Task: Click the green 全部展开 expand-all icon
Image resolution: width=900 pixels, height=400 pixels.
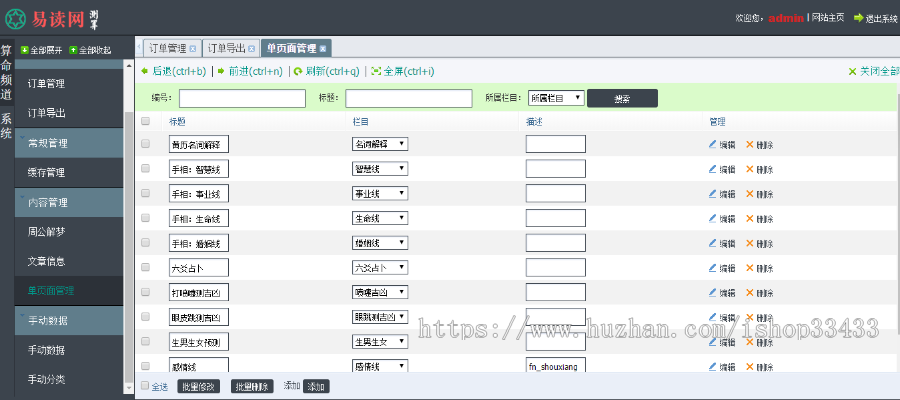Action: pos(25,50)
